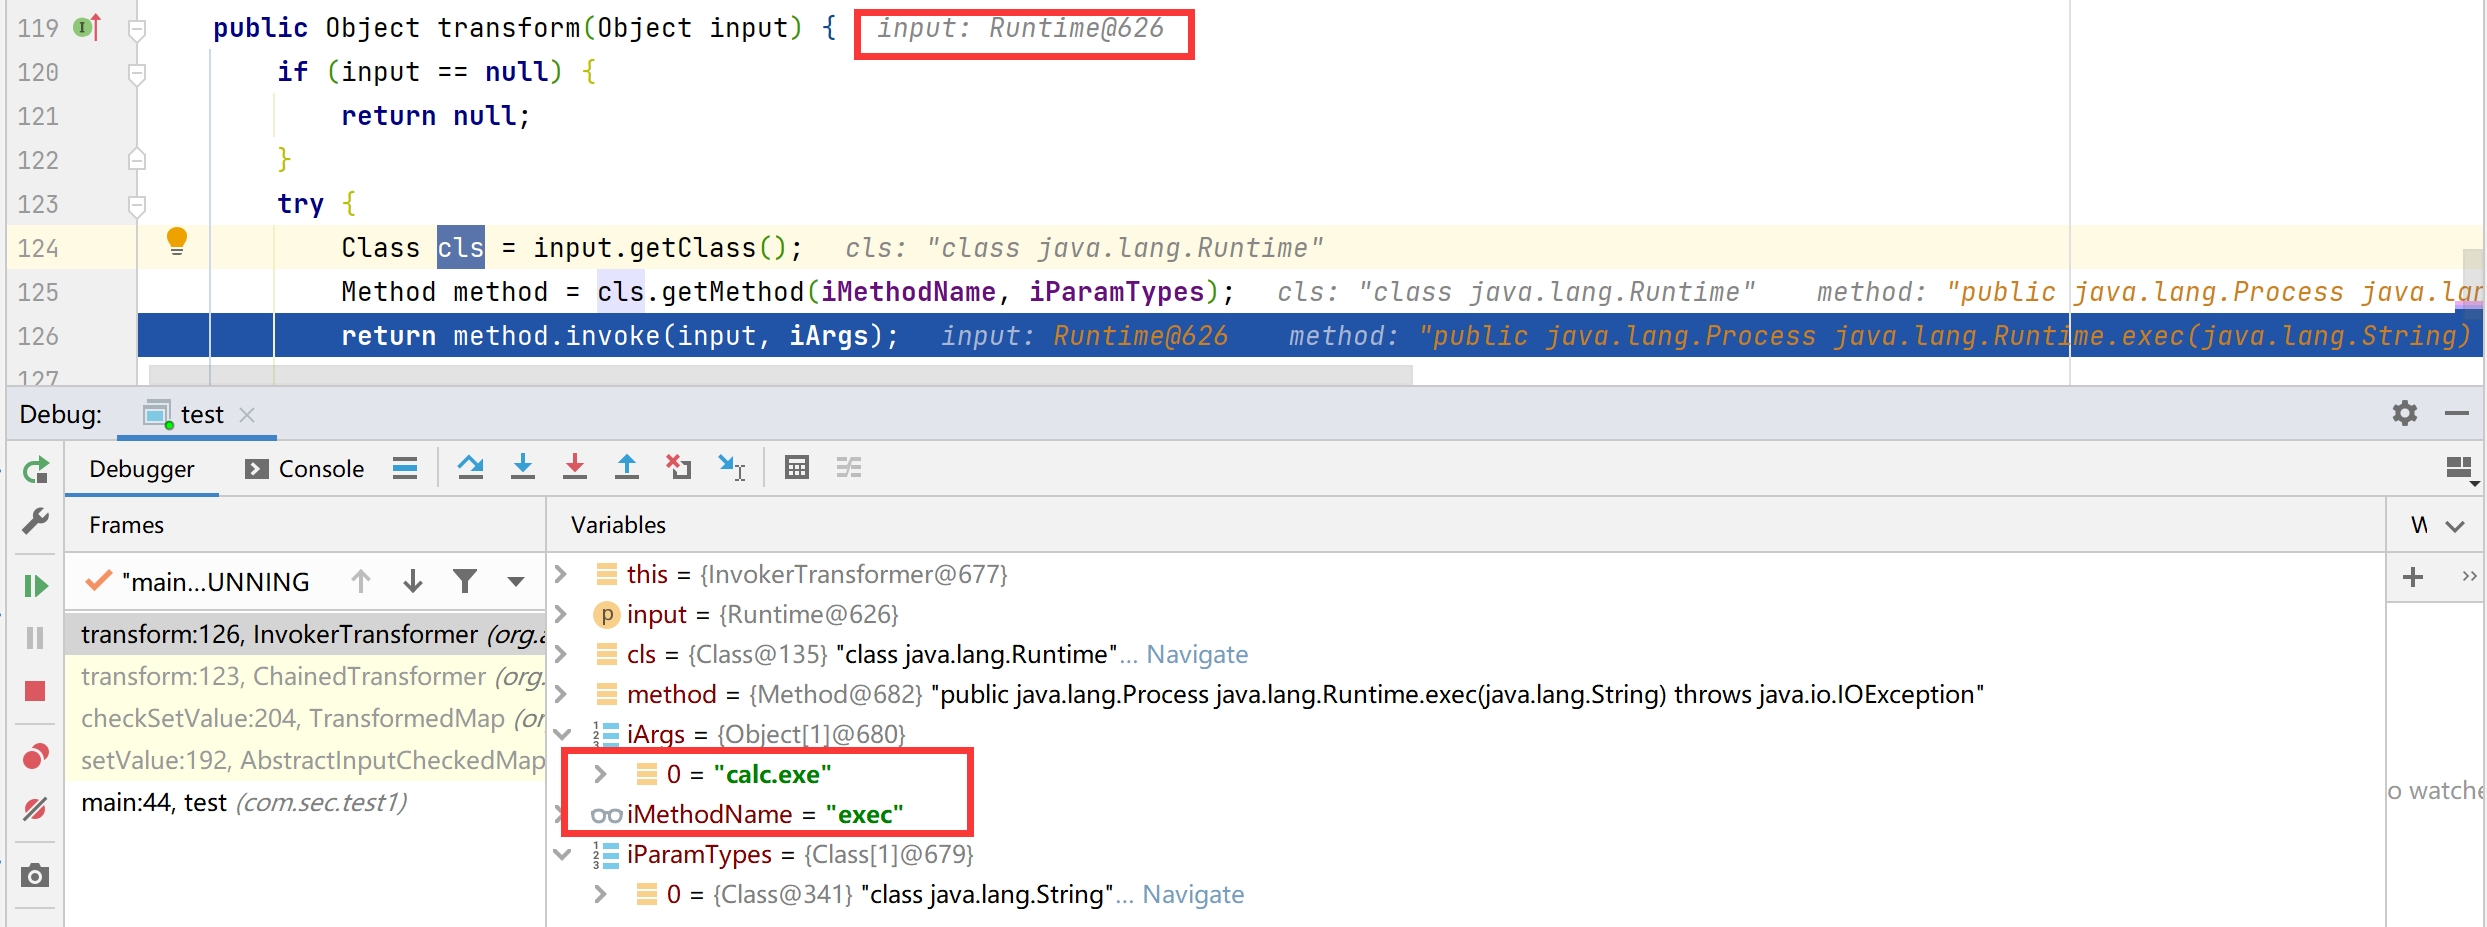Click the editor horizontal scrollbar
Image resolution: width=2487 pixels, height=927 pixels.
tap(780, 375)
